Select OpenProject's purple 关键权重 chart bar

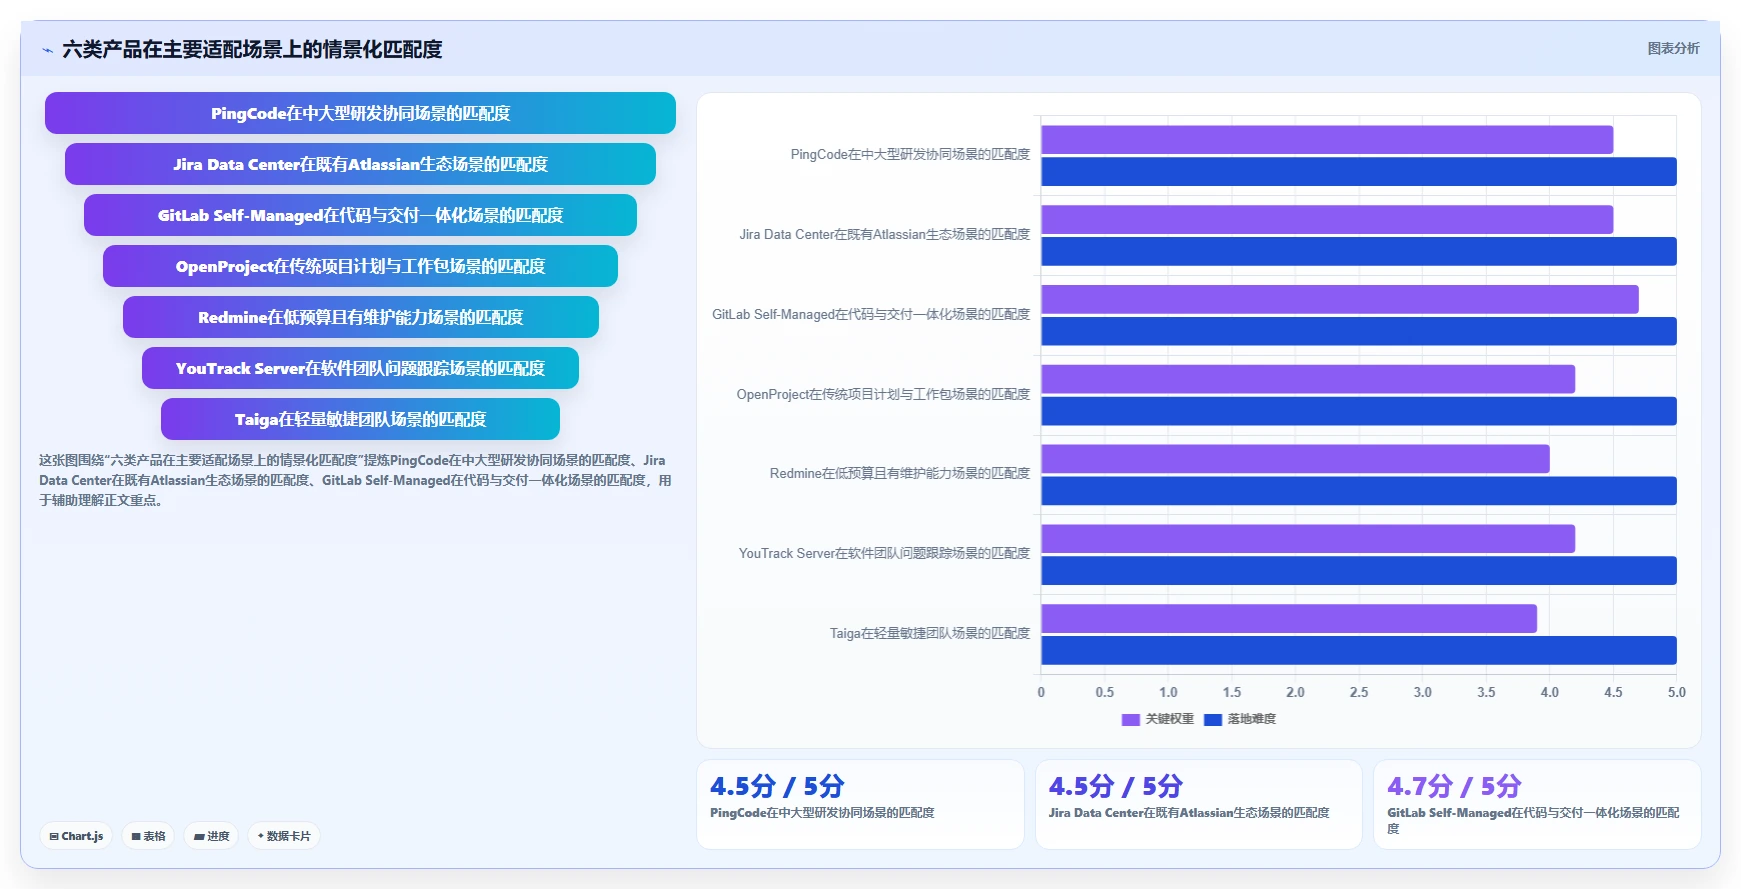point(1308,380)
